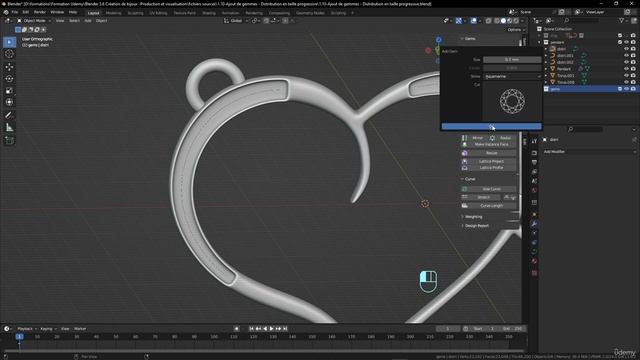
Task: Switch to the Modeling workspace tab
Action: click(x=113, y=13)
